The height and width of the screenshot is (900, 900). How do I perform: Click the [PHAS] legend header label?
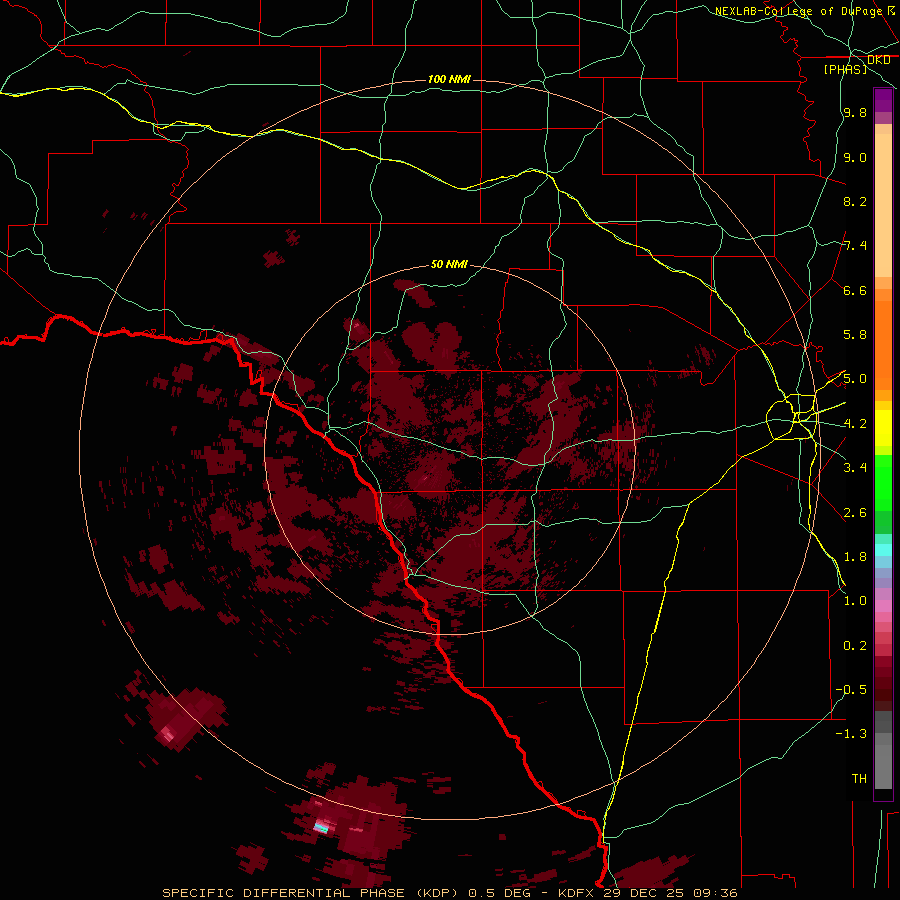point(845,69)
